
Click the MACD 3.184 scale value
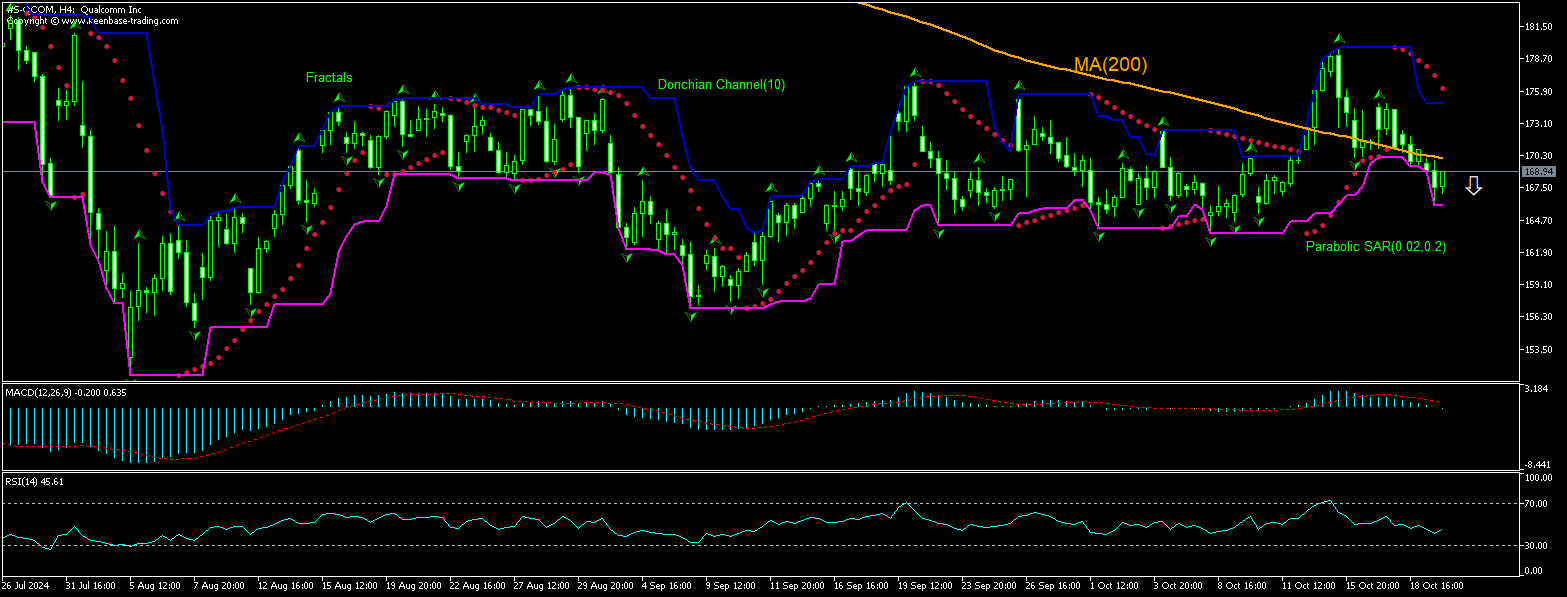tap(1535, 388)
